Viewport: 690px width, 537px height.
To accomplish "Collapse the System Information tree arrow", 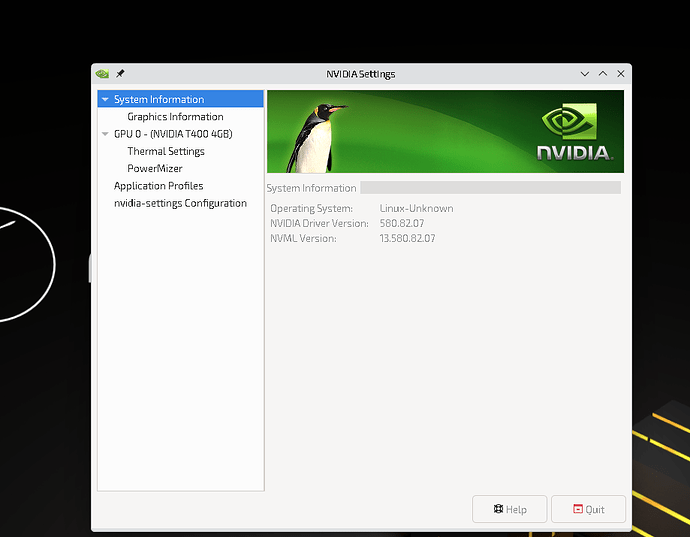I will [105, 100].
